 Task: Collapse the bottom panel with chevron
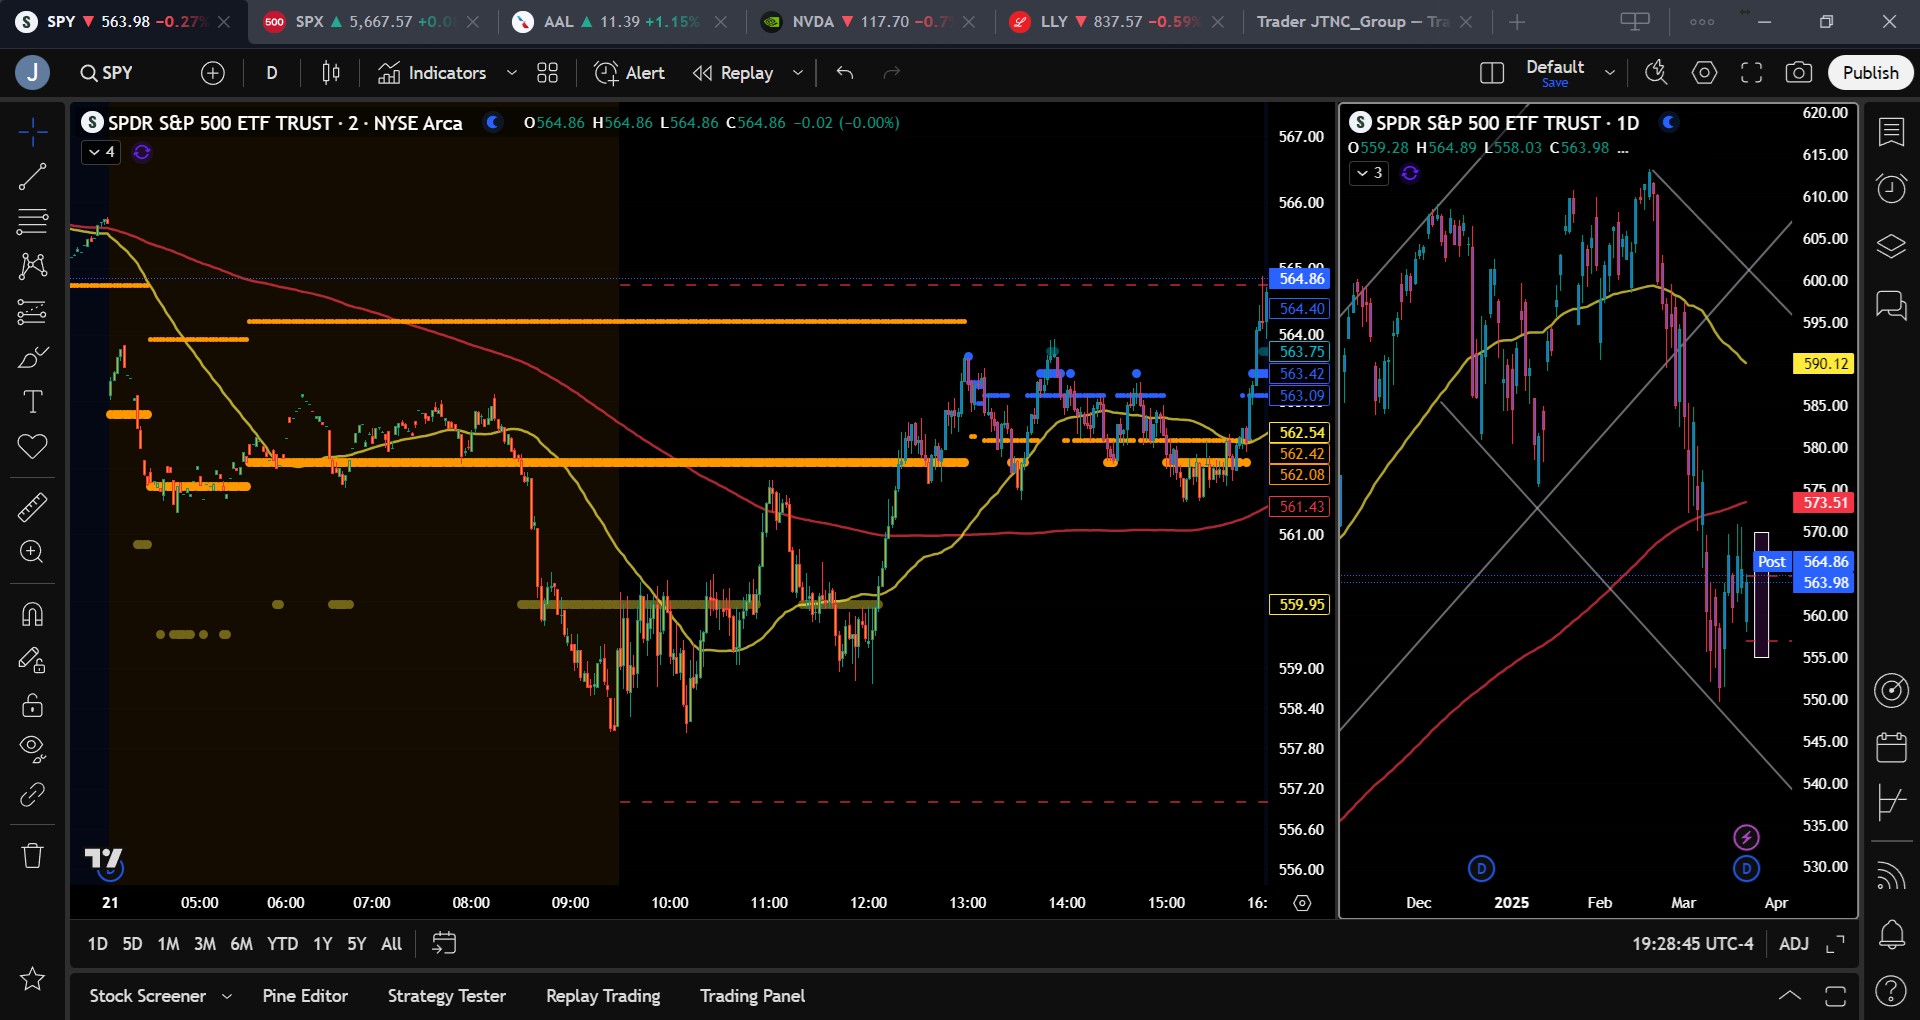(x=1790, y=995)
